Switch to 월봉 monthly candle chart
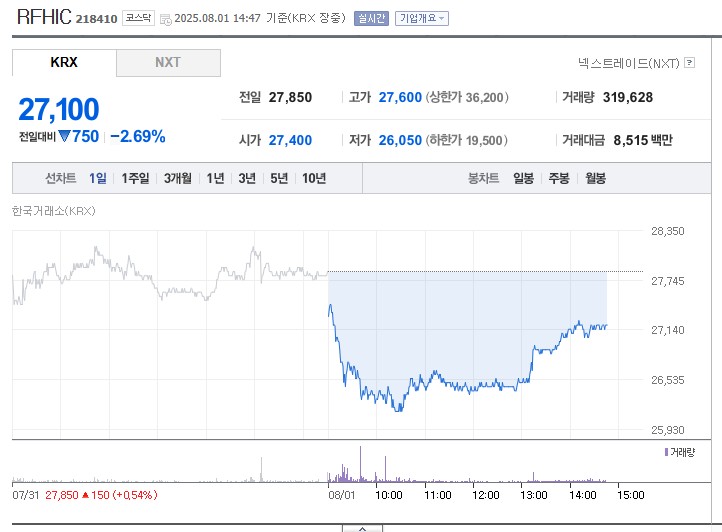722x532 pixels. [x=595, y=178]
